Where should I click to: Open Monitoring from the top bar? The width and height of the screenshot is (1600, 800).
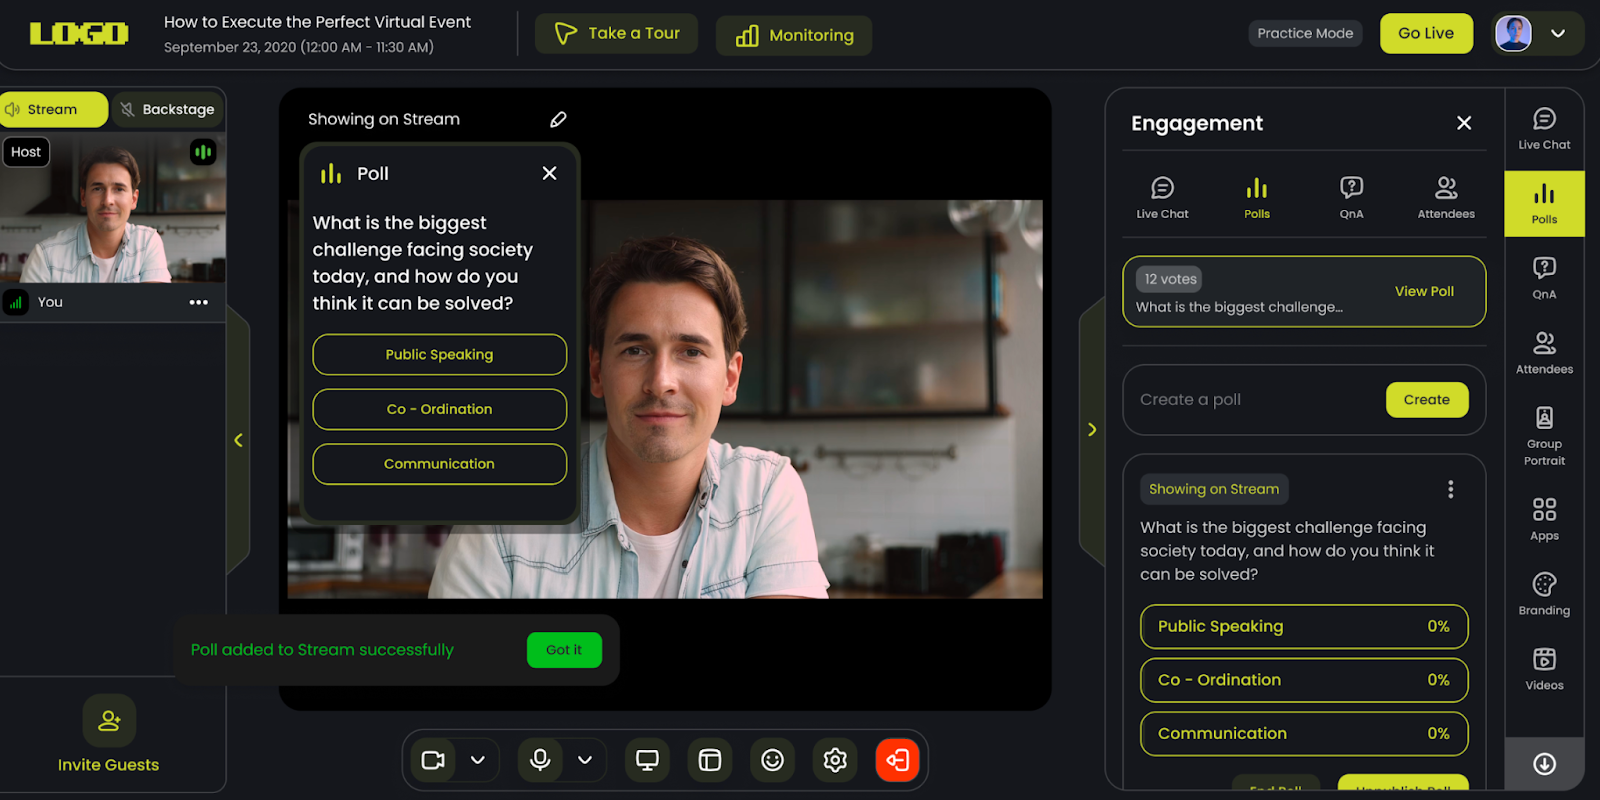click(x=794, y=36)
